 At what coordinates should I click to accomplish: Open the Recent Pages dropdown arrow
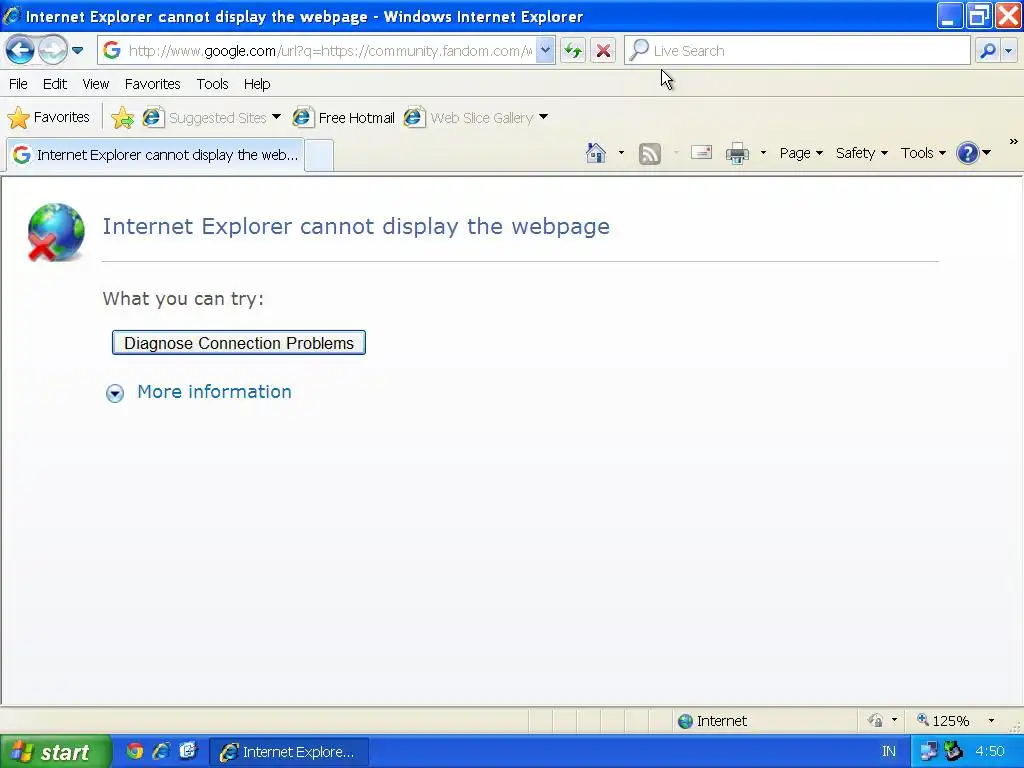point(77,50)
